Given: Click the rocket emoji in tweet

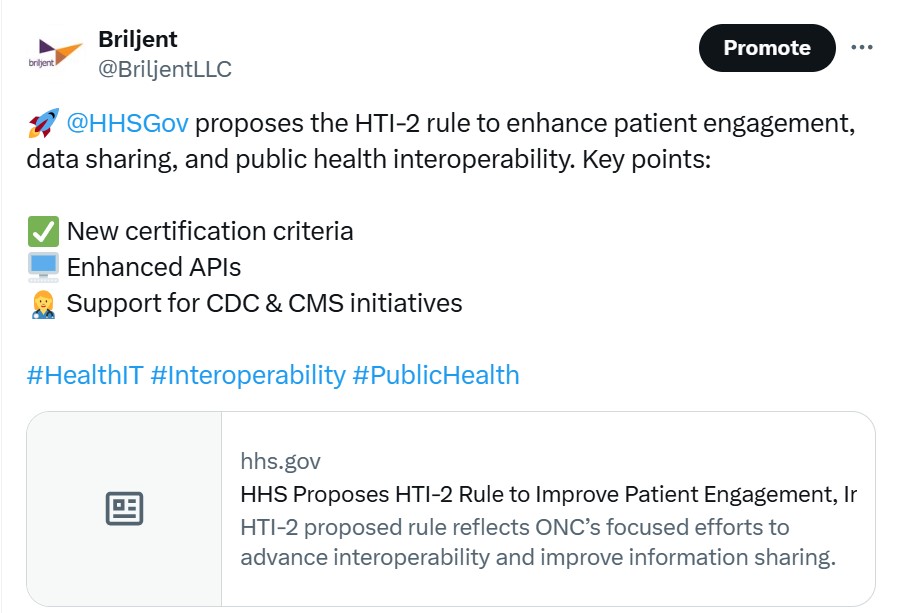Looking at the screenshot, I should click(x=44, y=123).
